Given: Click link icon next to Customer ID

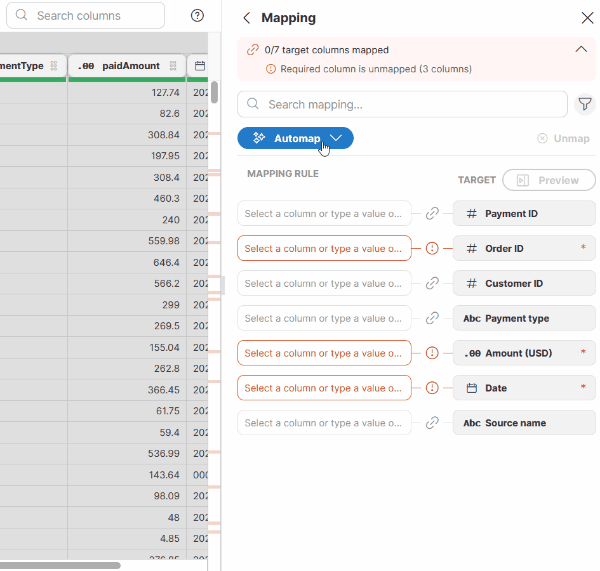Looking at the screenshot, I should (x=432, y=284).
